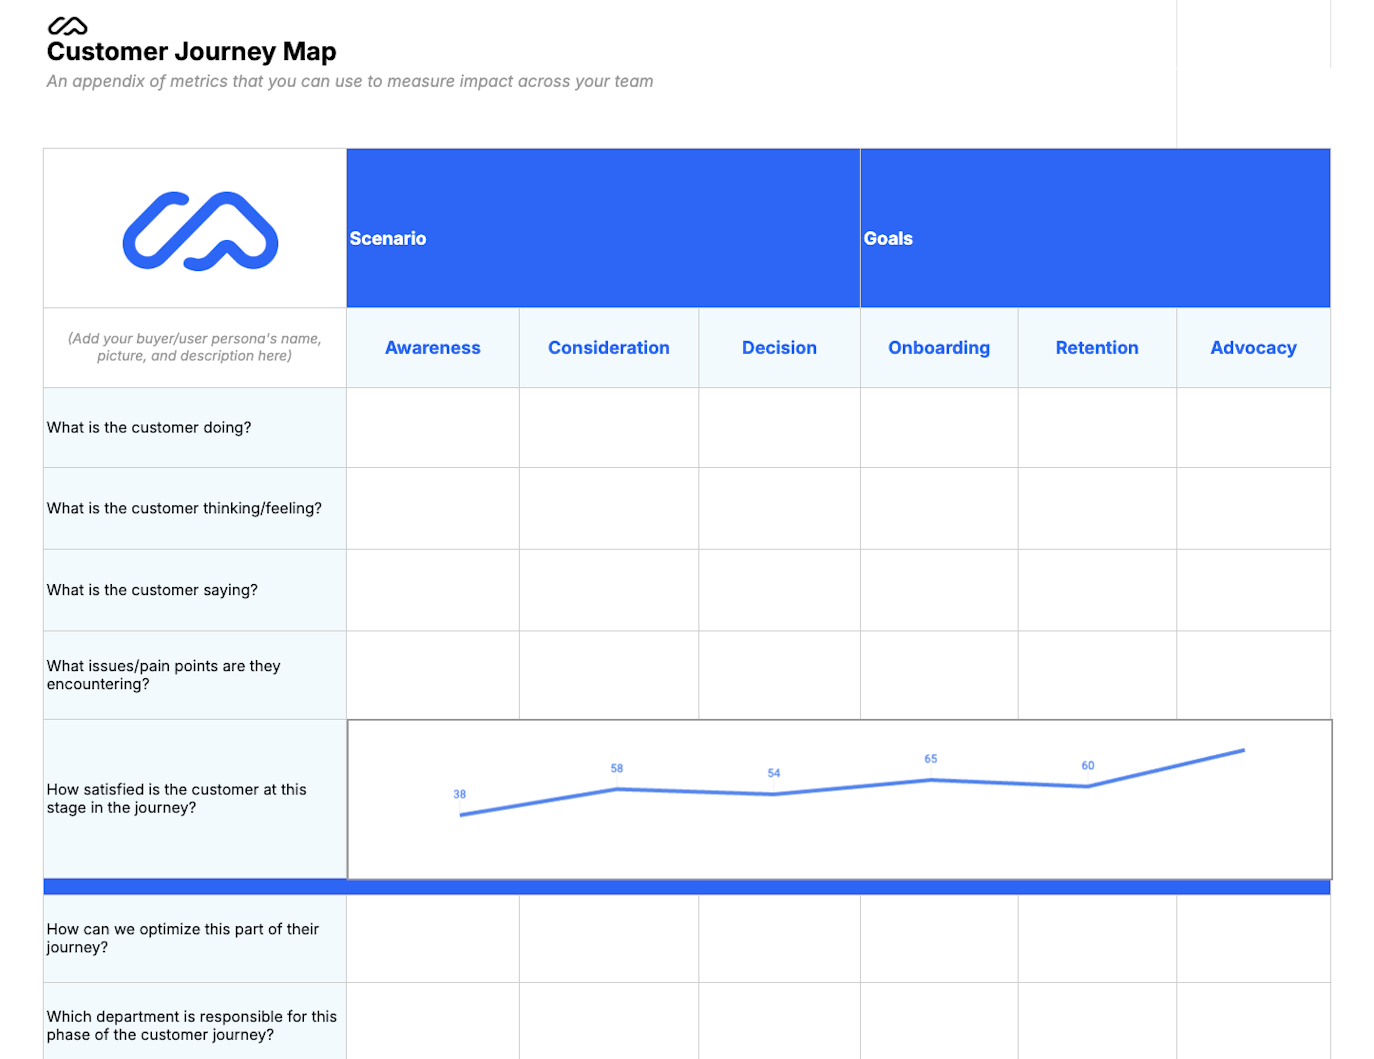
Task: Select the row labeled What is the customer saying
Action: click(152, 590)
